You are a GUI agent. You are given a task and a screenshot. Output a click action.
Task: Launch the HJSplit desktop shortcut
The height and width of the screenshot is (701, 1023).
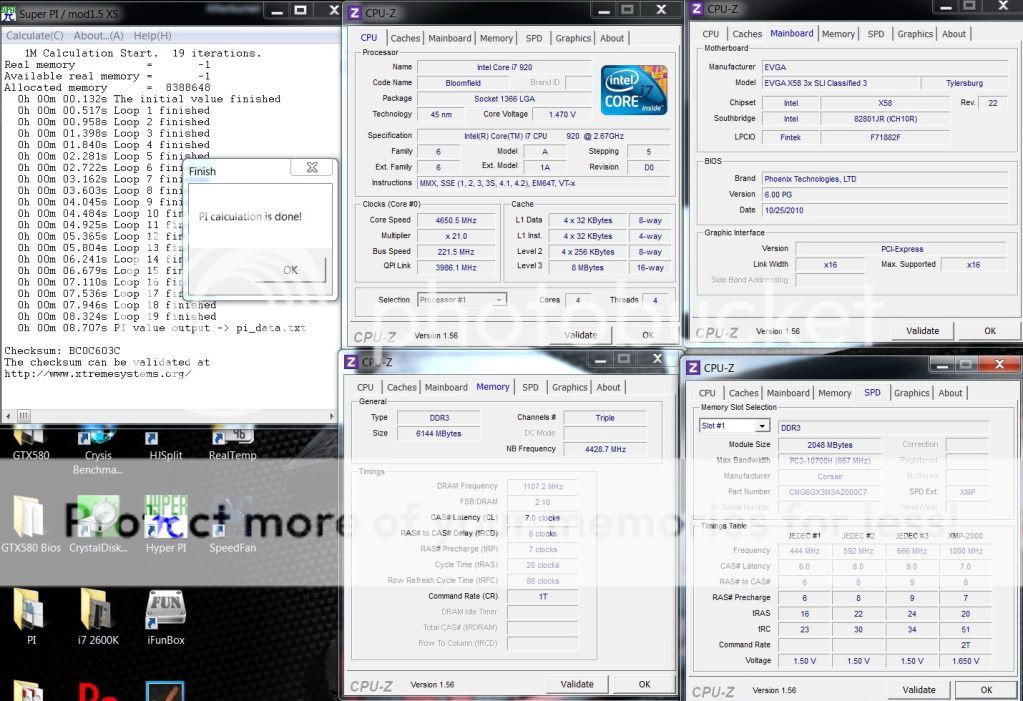pos(164,440)
